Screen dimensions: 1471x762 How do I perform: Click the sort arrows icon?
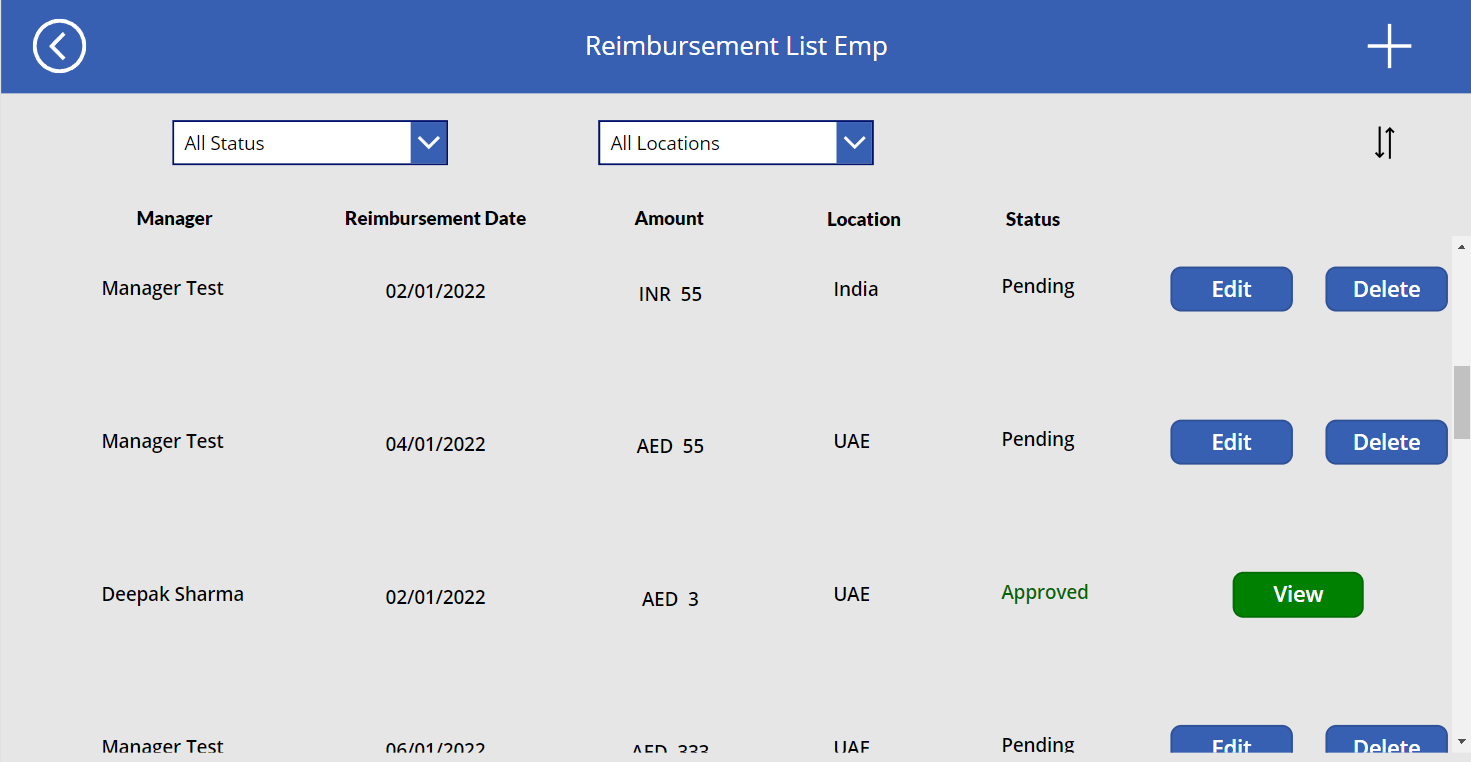coord(1384,143)
